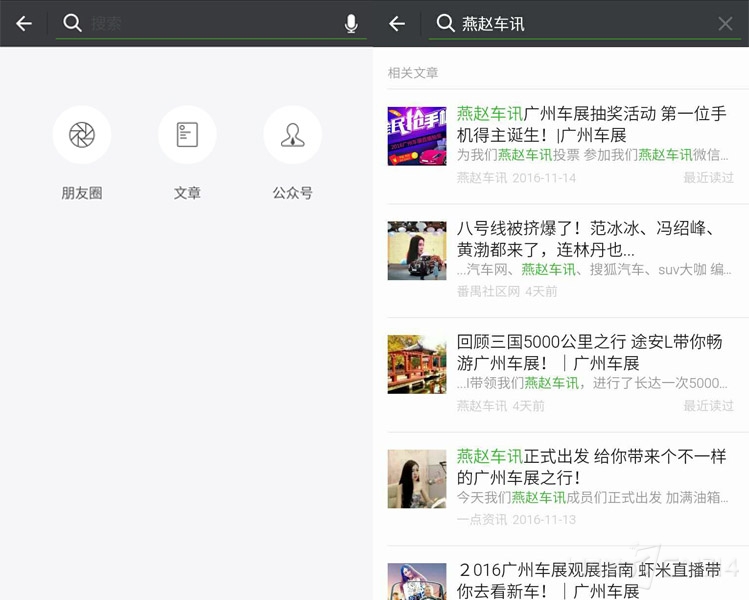Open the 朋友圈 moments search icon
Viewport: 749px width, 600px height.
pyautogui.click(x=82, y=135)
